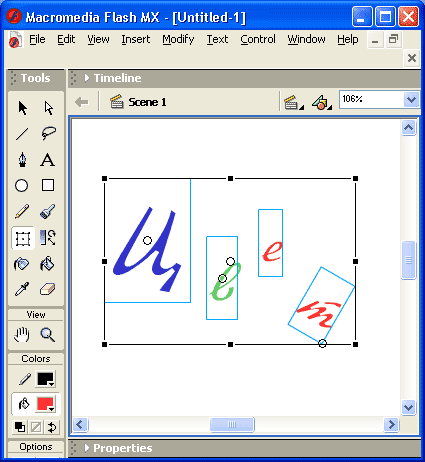425x462 pixels.
Task: Open the red fill color swatch
Action: (x=45, y=404)
